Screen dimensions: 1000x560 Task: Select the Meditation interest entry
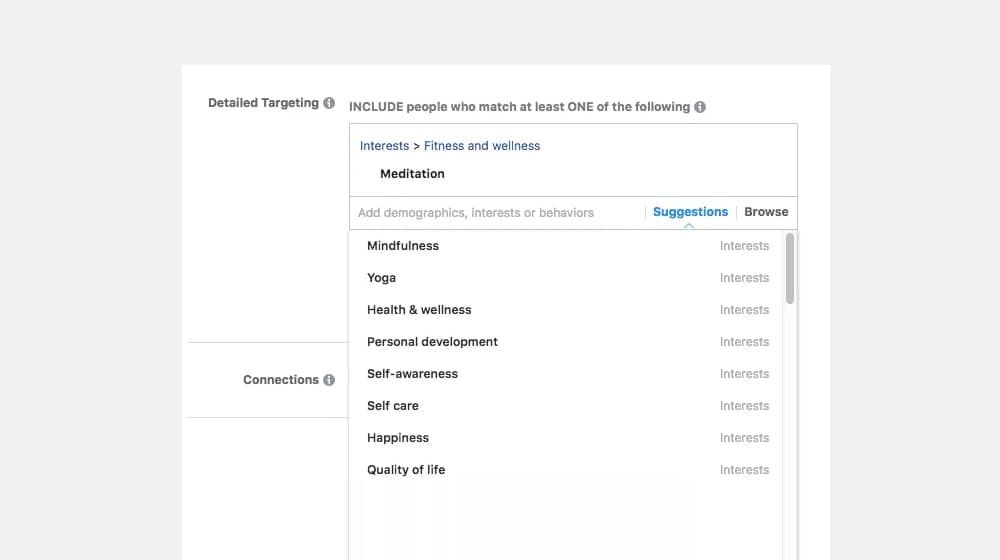tap(412, 174)
